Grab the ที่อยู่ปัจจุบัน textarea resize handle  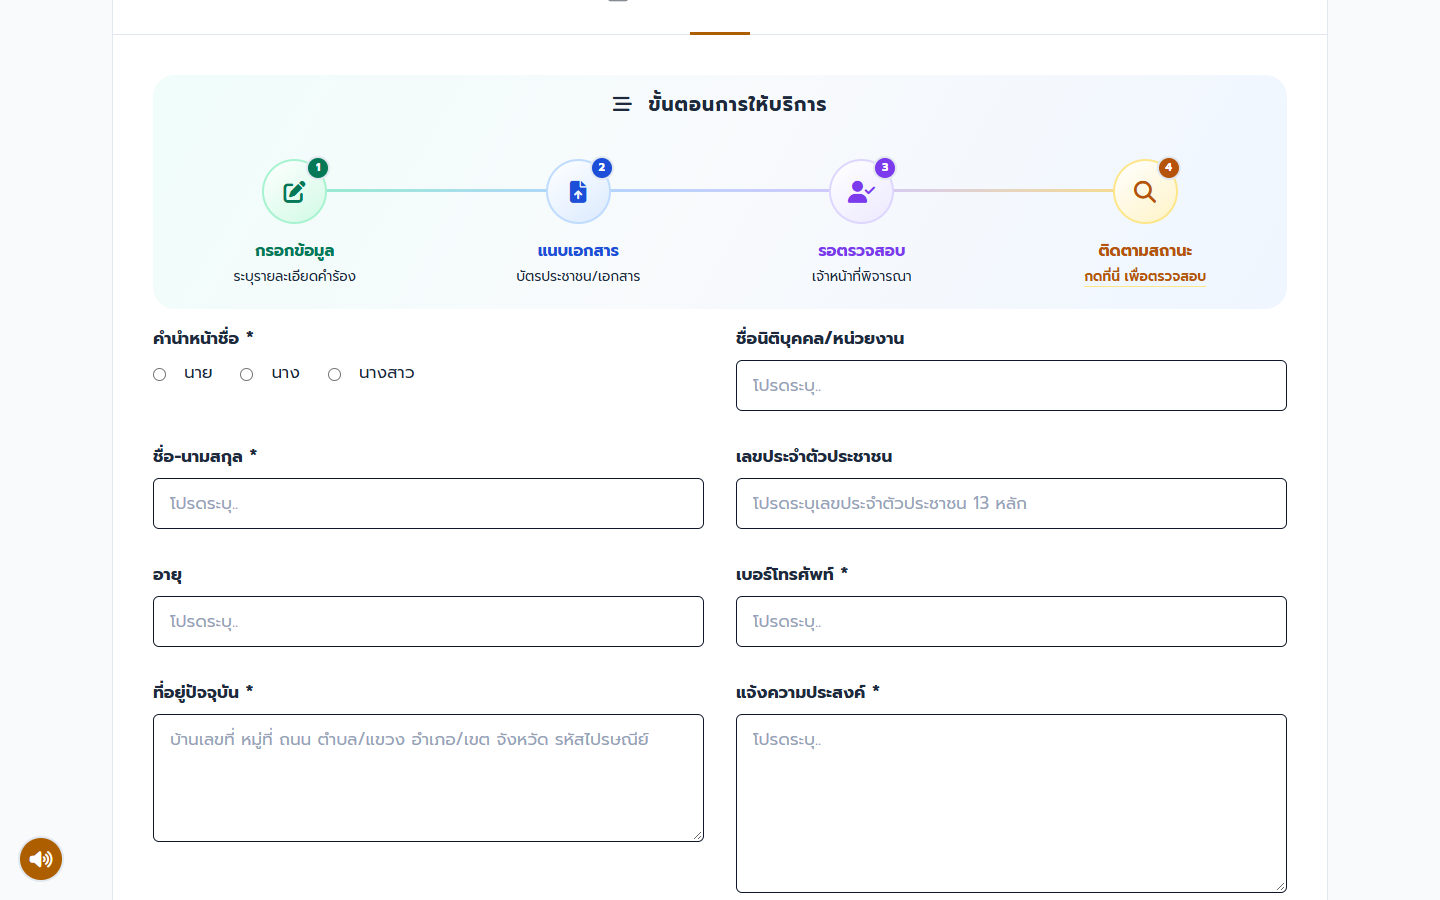[697, 835]
